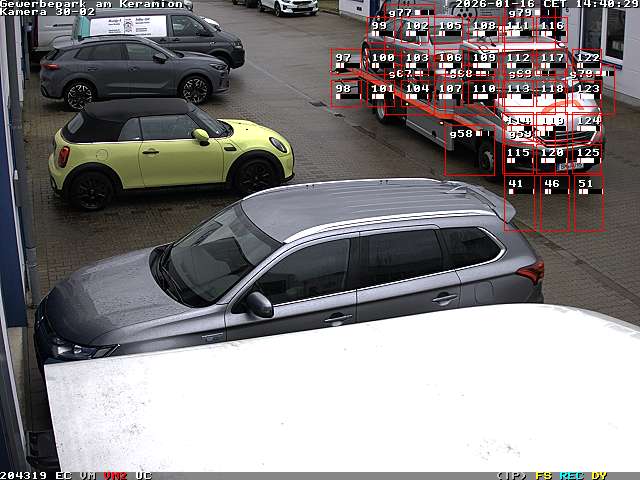
Task: Click the REC indicator in status bar
Action: point(571,475)
